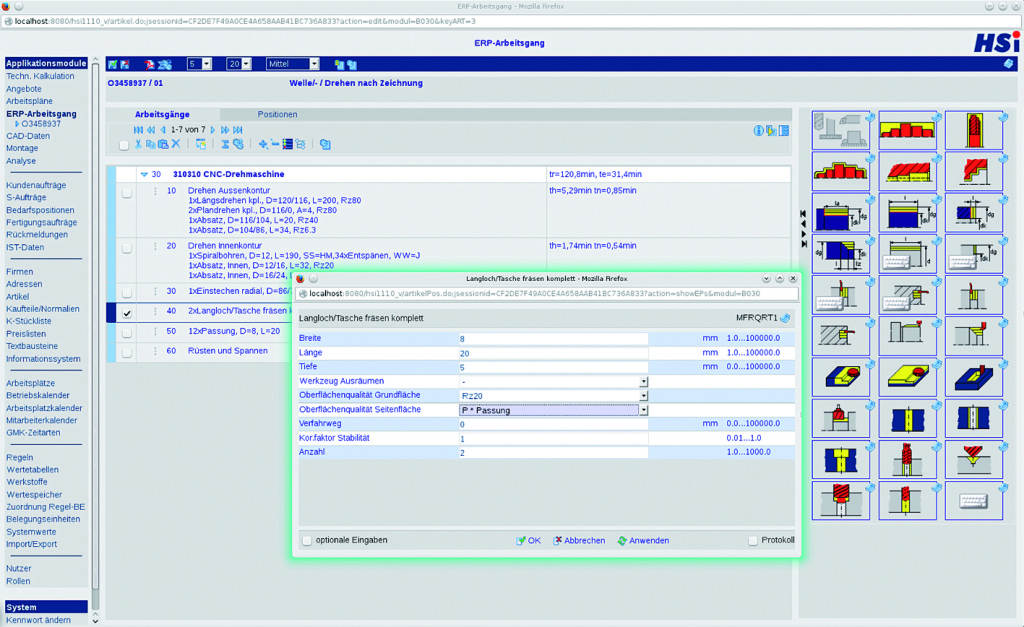Jump to last page of Arbeitsgänge list

coord(238,129)
